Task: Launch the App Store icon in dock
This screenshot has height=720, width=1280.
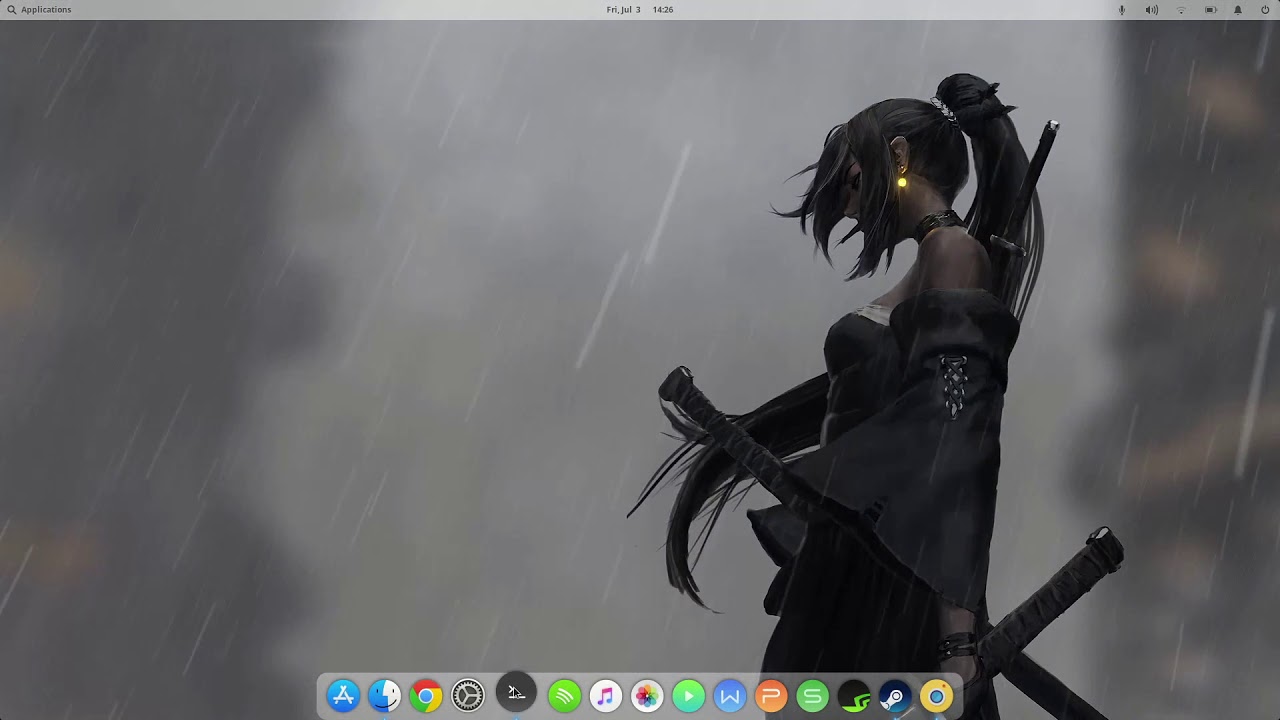Action: (x=343, y=695)
